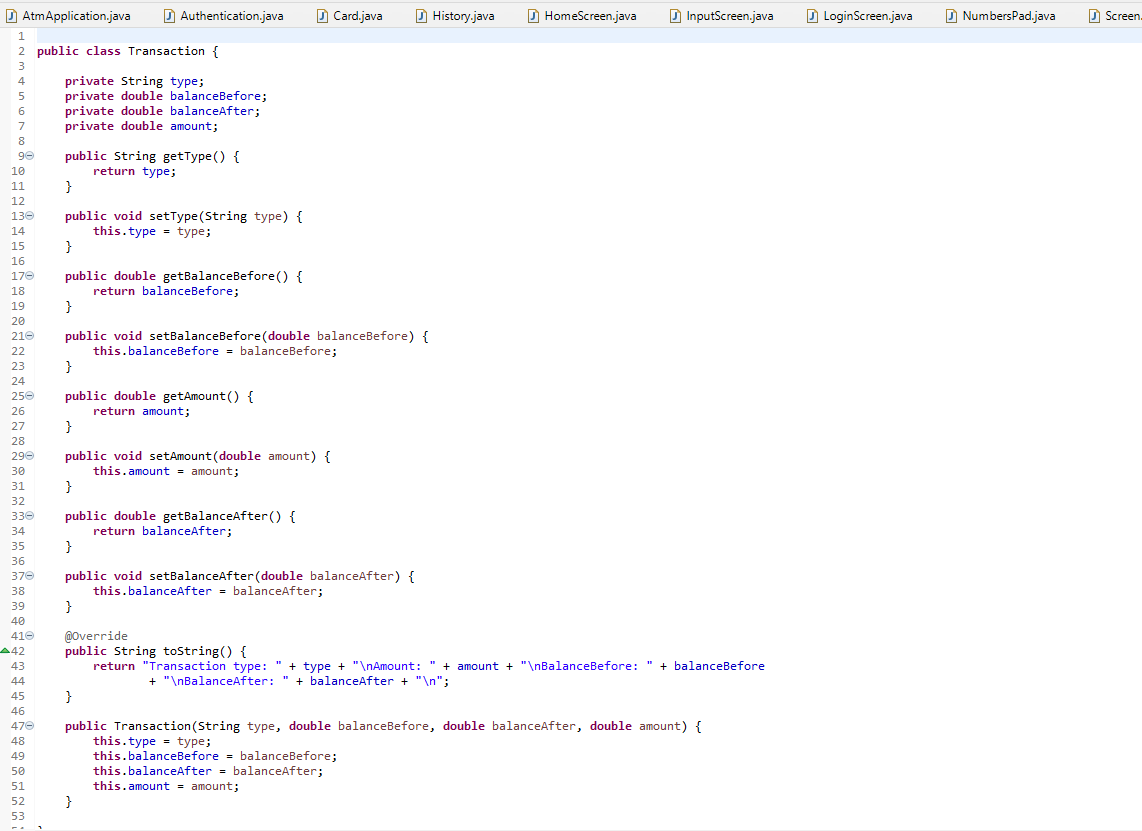The height and width of the screenshot is (831, 1142).
Task: Click the green change marker near line 42
Action: coord(7,650)
